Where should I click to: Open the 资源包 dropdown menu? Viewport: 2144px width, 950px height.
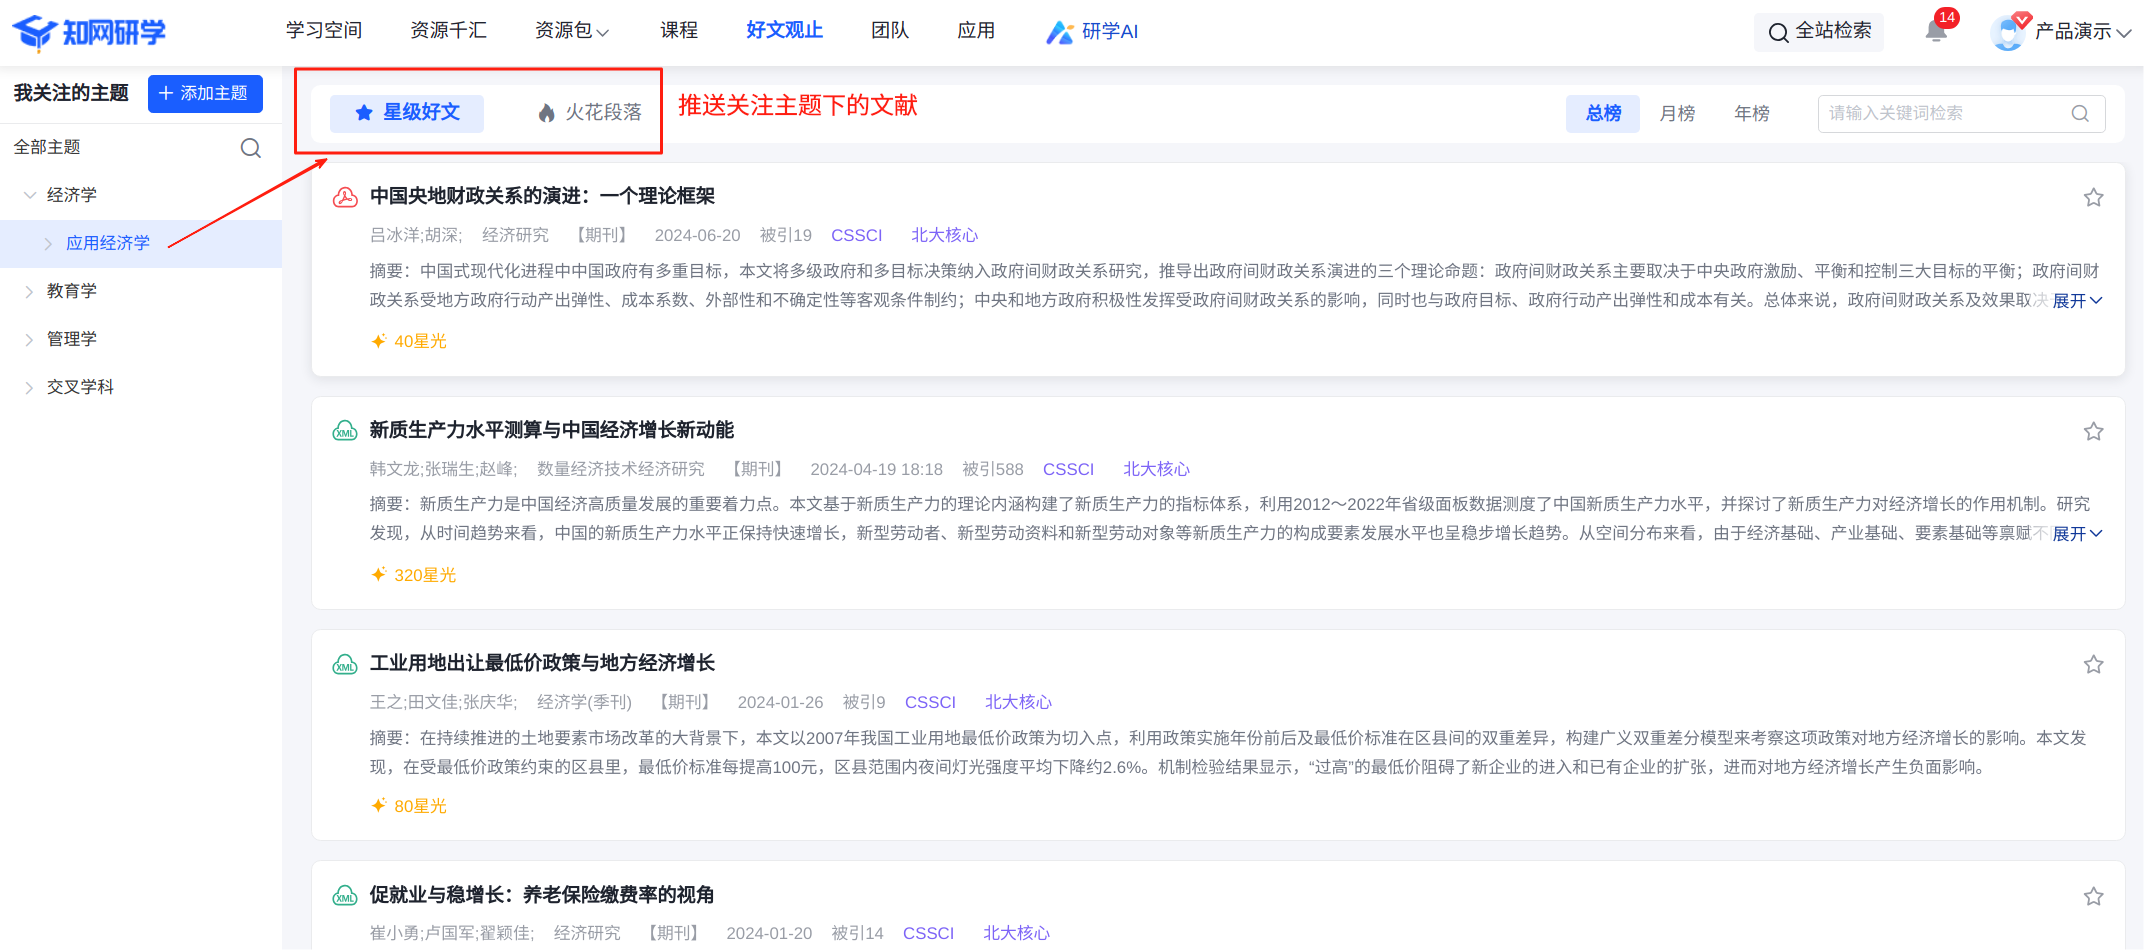(x=572, y=31)
